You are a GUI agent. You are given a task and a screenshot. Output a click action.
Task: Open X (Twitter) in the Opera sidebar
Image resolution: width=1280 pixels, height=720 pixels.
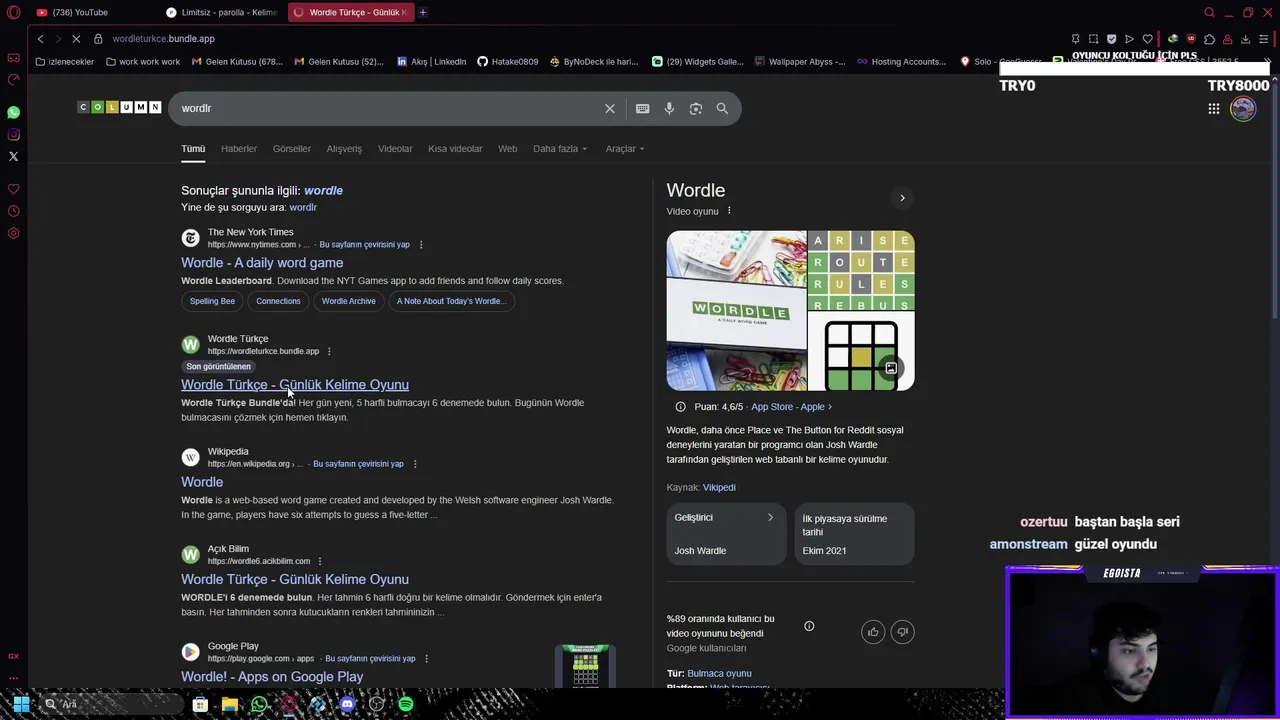click(x=13, y=156)
